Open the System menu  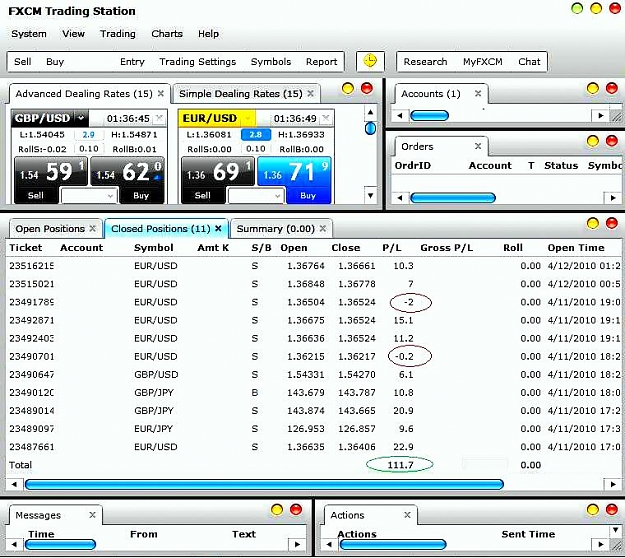(29, 34)
